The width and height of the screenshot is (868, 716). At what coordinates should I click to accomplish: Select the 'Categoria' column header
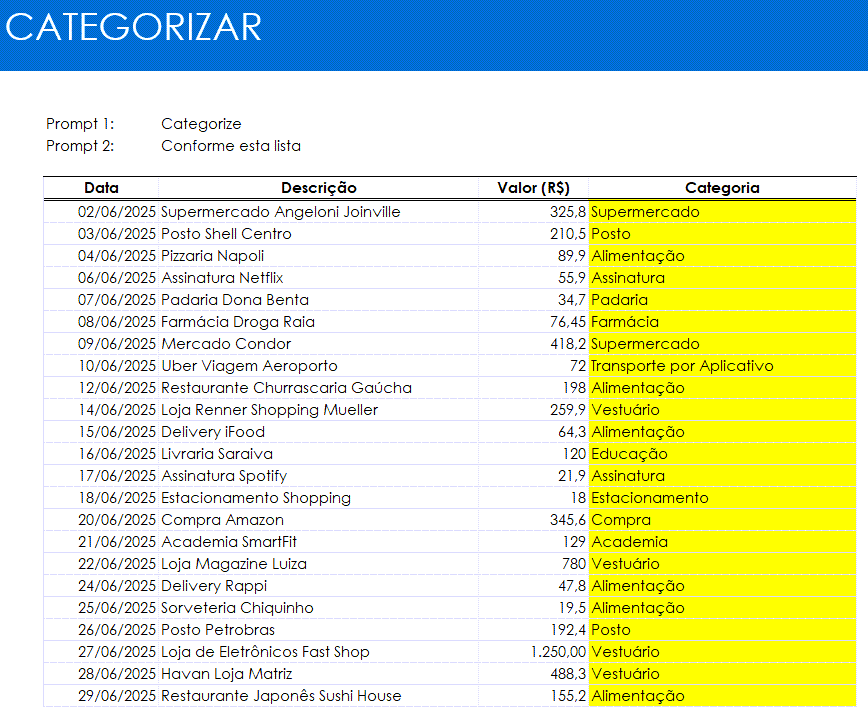[x=722, y=188]
